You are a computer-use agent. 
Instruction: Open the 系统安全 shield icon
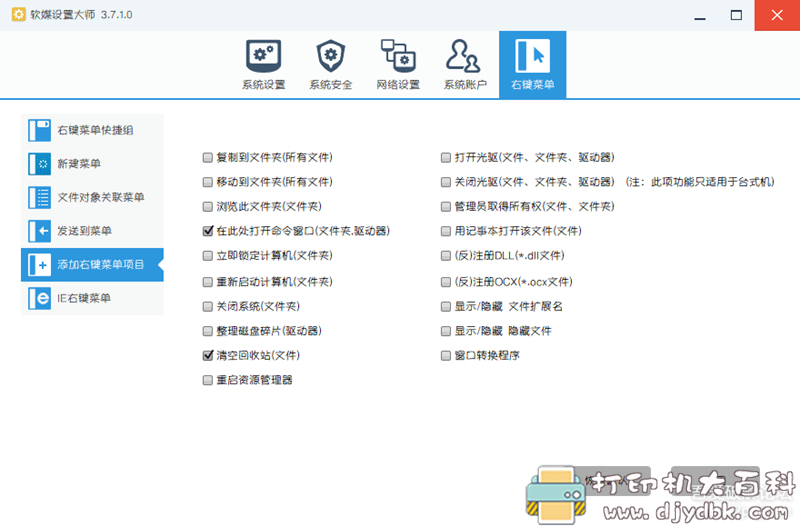331,56
